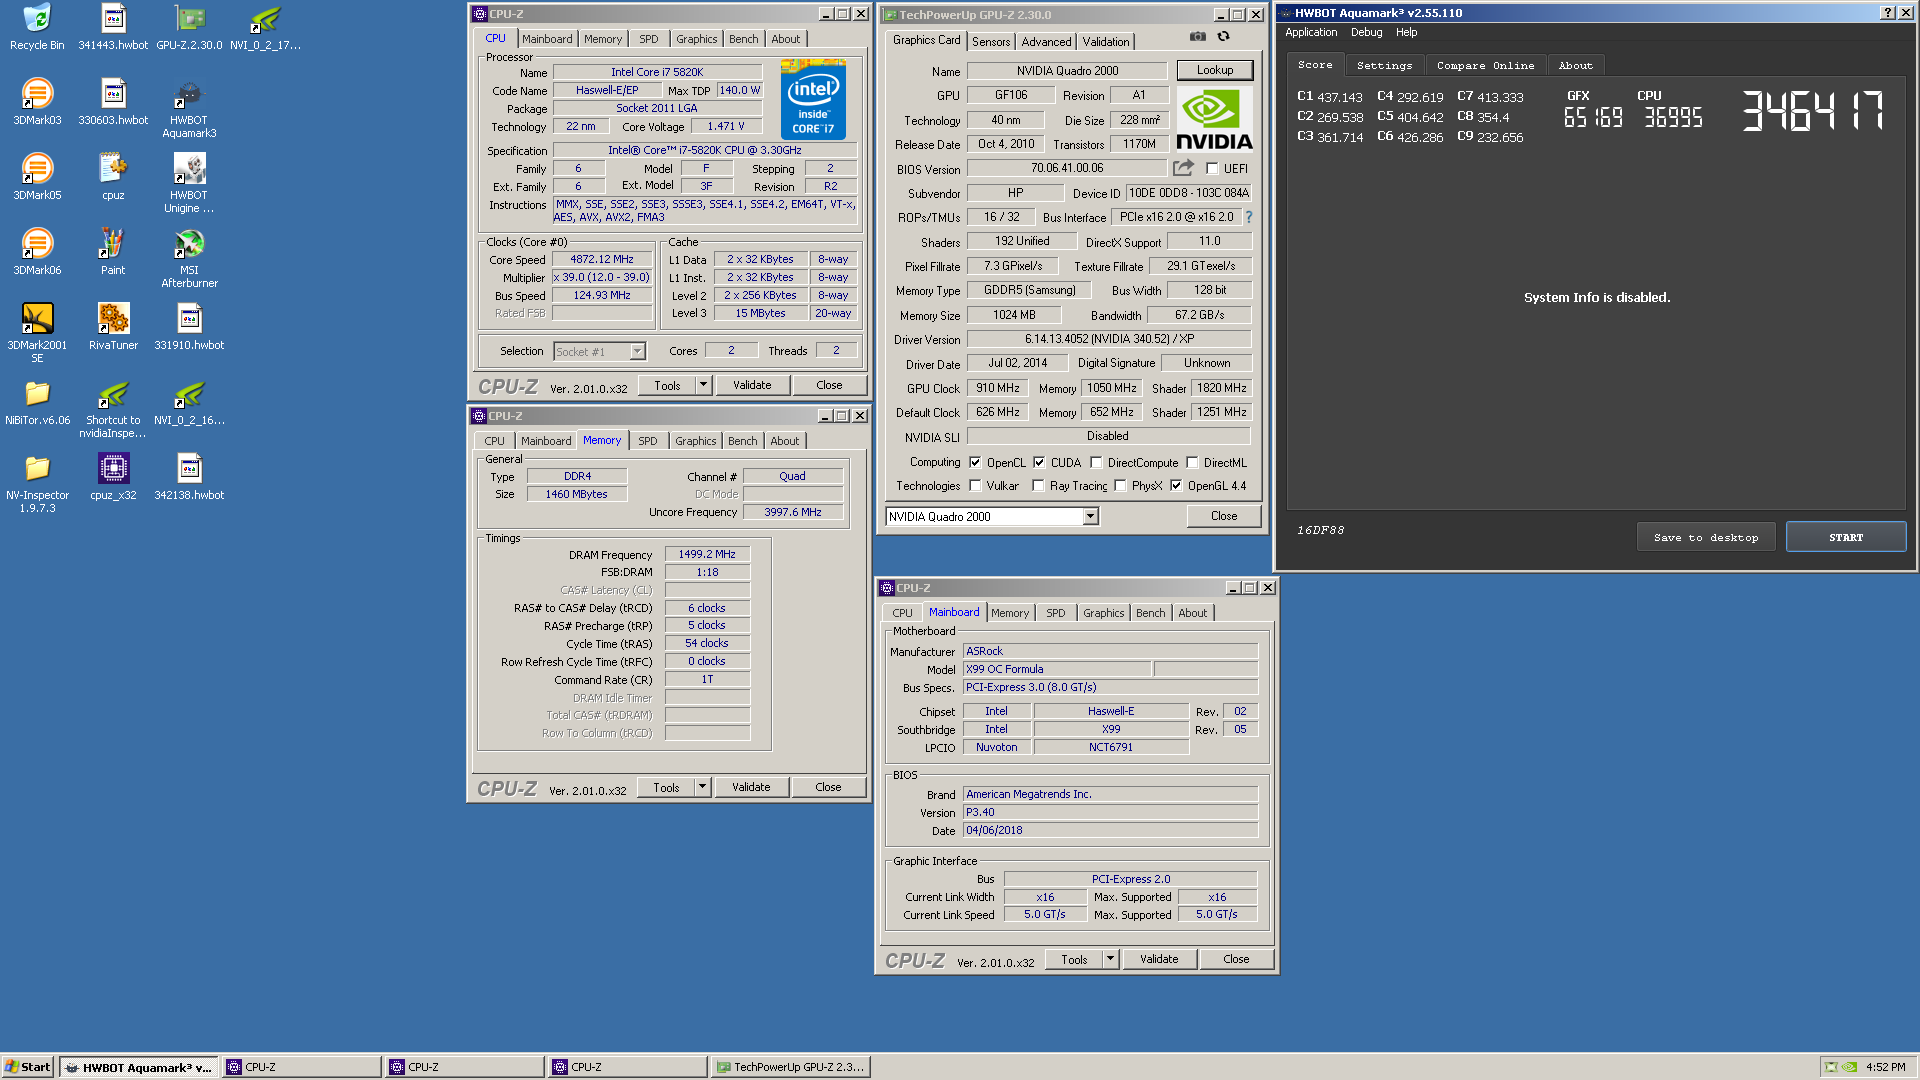1920x1080 pixels.
Task: Open the NV-Inspector 1.9.7.3 folder
Action: 37,483
